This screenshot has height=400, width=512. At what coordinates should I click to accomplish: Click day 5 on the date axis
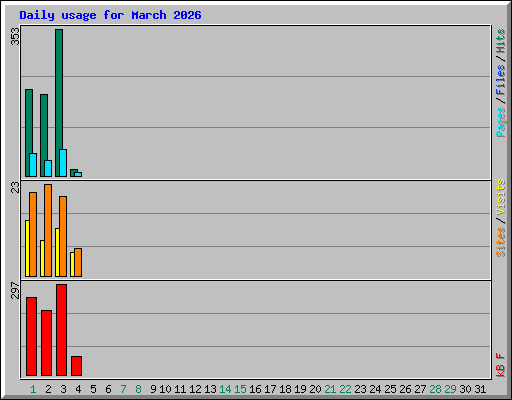click(93, 389)
